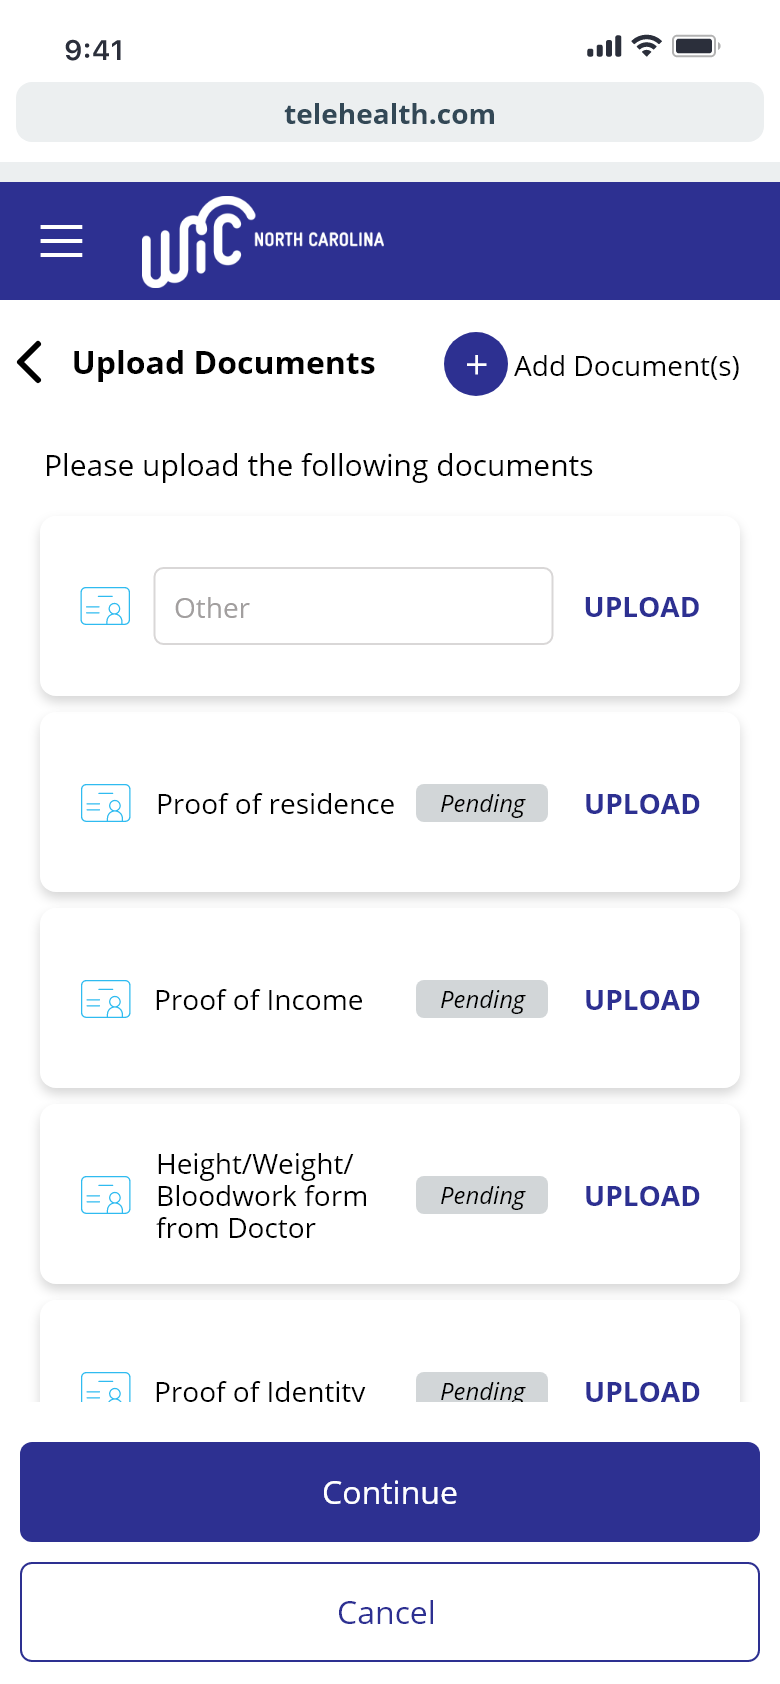Focus the Other document name field
The width and height of the screenshot is (780, 1684).
click(x=353, y=606)
